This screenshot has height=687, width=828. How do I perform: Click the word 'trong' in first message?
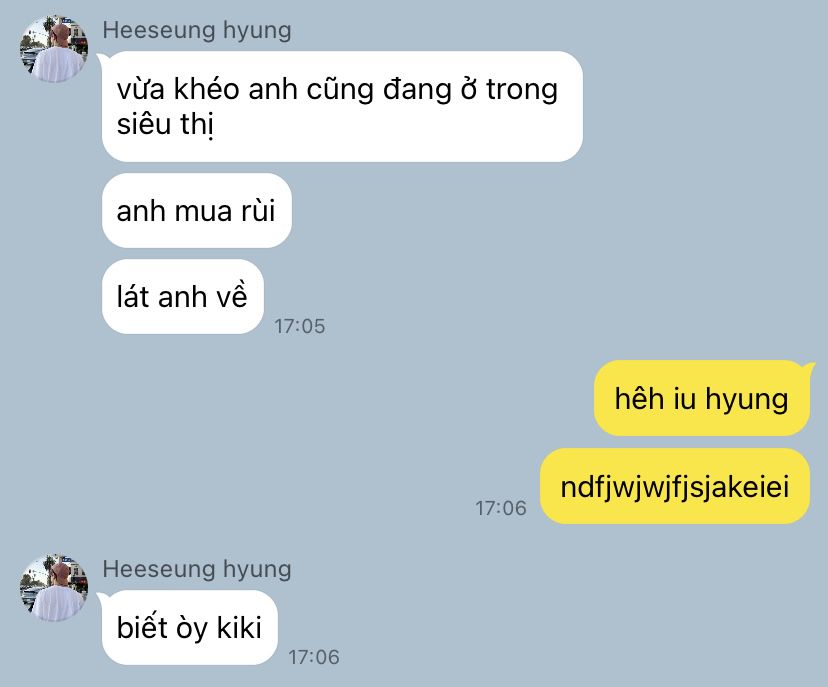pos(522,91)
